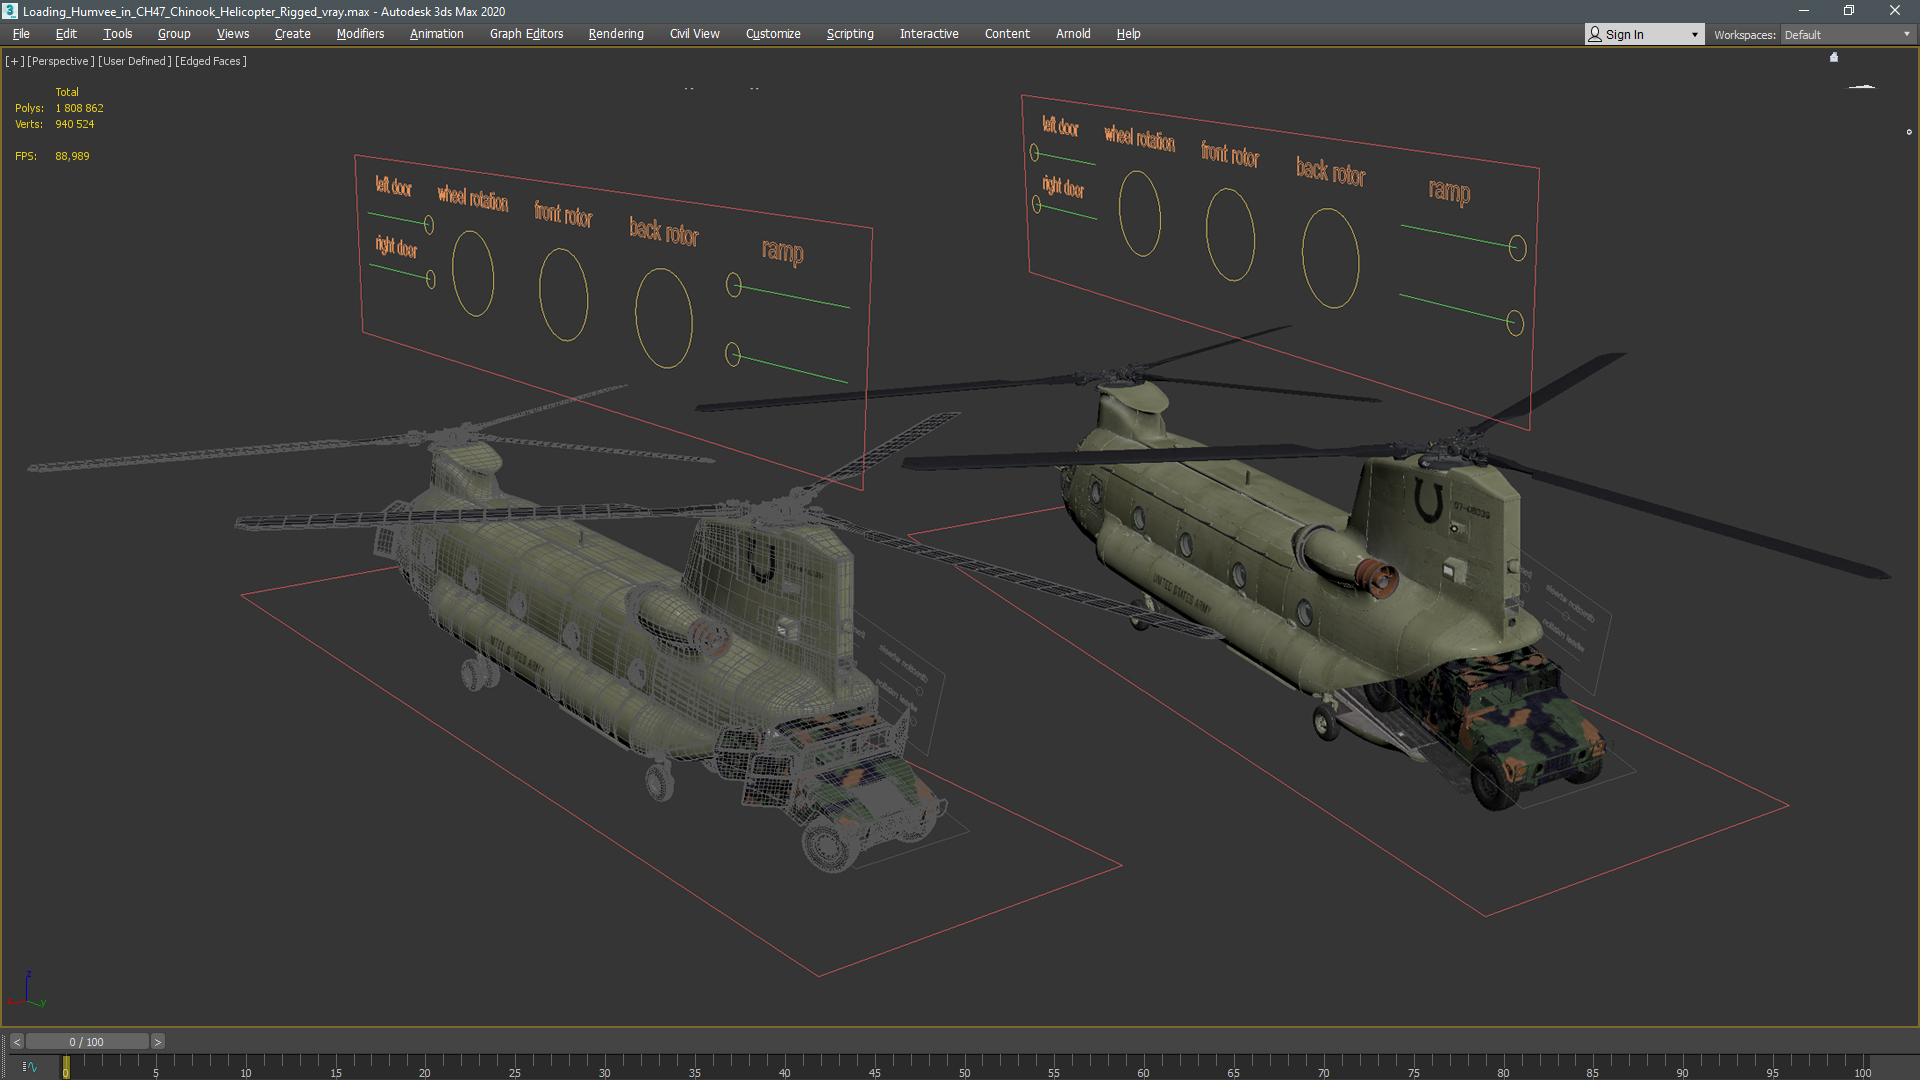Image resolution: width=1920 pixels, height=1080 pixels.
Task: Minimize the 3ds Max window
Action: [x=1803, y=11]
